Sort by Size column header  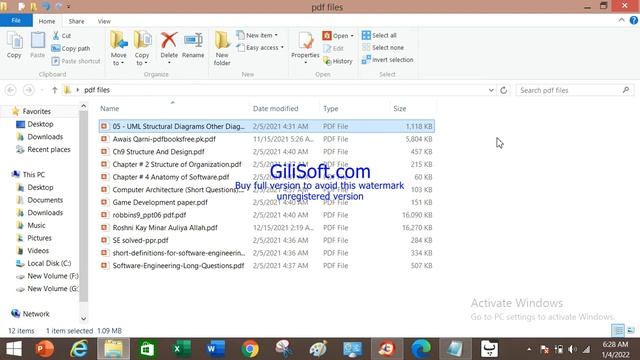412,109
